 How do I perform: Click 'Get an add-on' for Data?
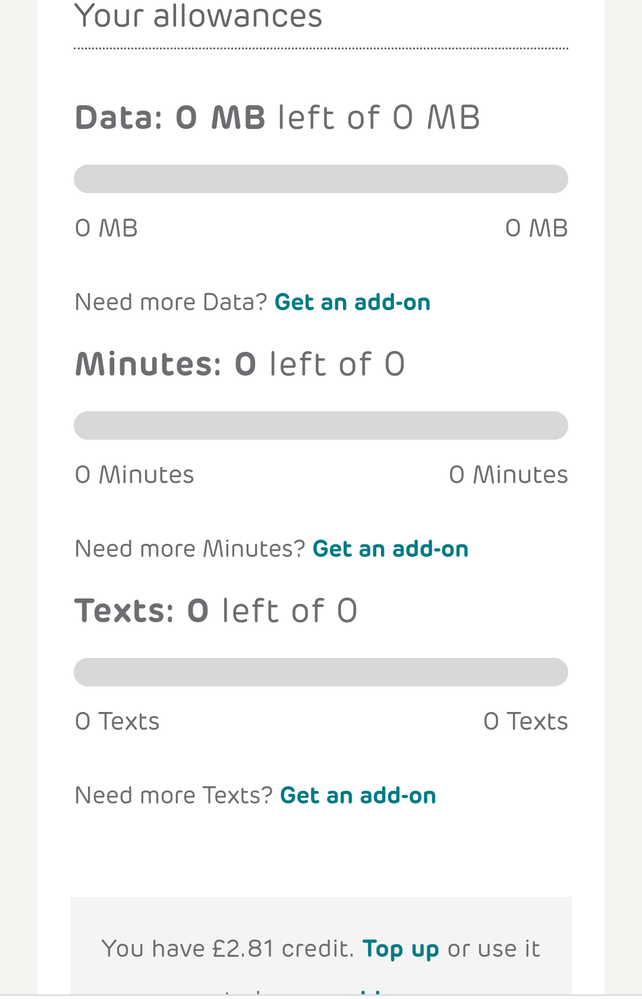(x=353, y=301)
